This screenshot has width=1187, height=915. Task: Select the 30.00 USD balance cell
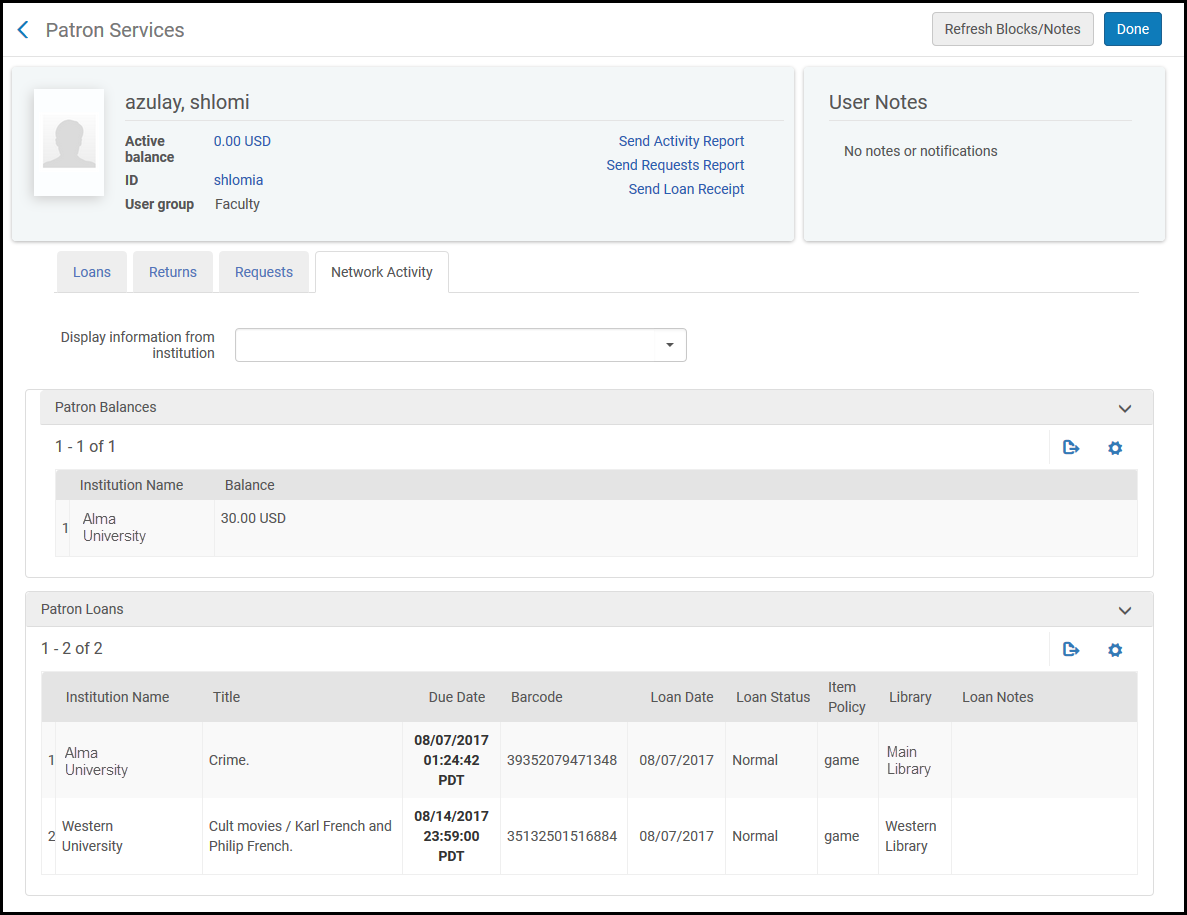[253, 518]
